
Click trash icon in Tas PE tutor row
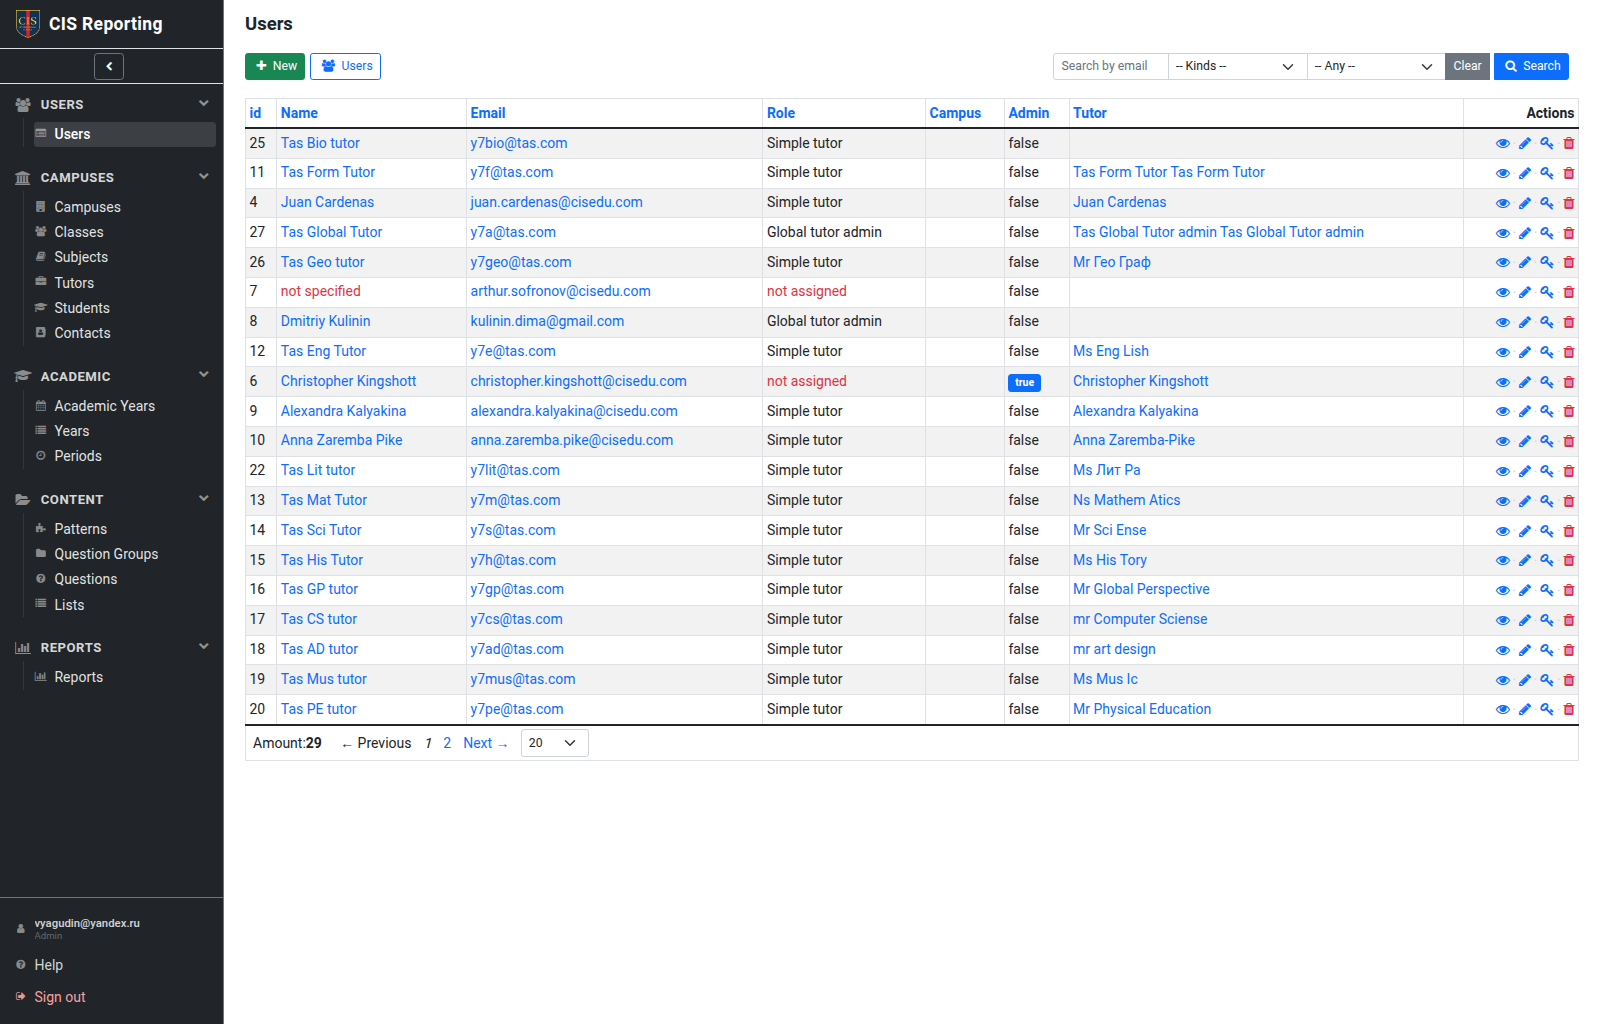click(x=1568, y=709)
